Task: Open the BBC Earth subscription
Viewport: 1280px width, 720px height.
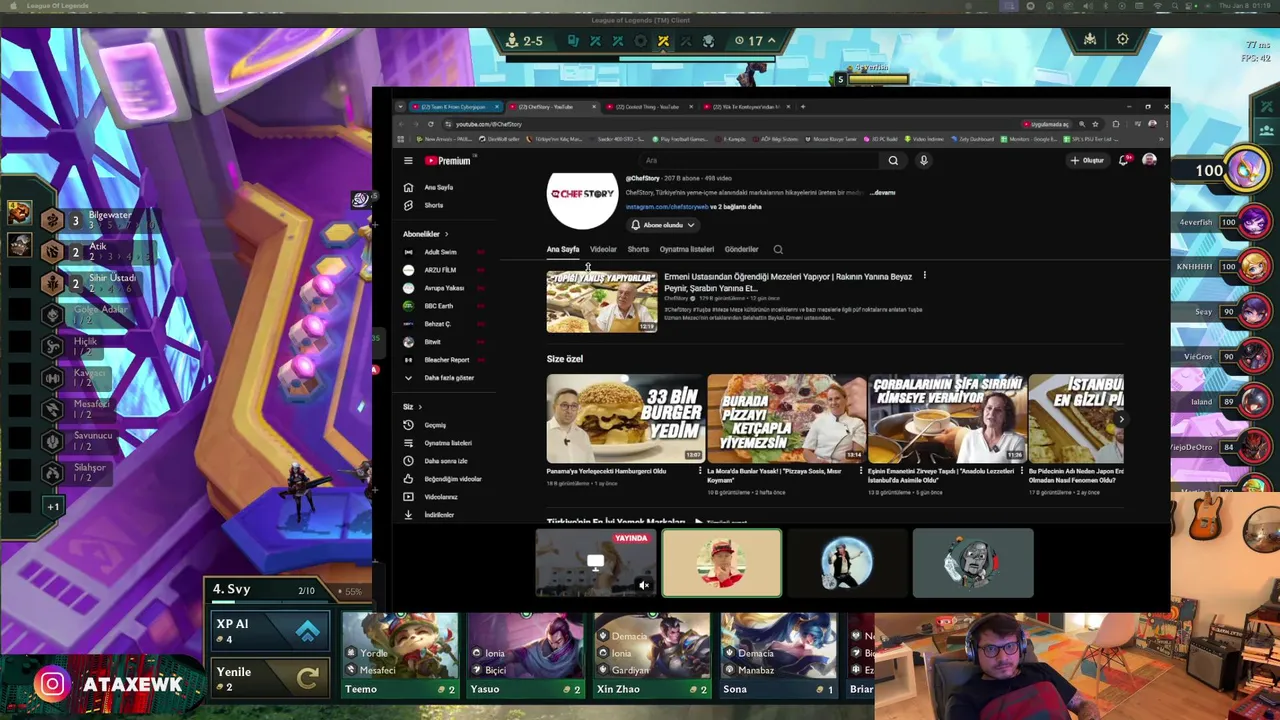Action: (438, 306)
